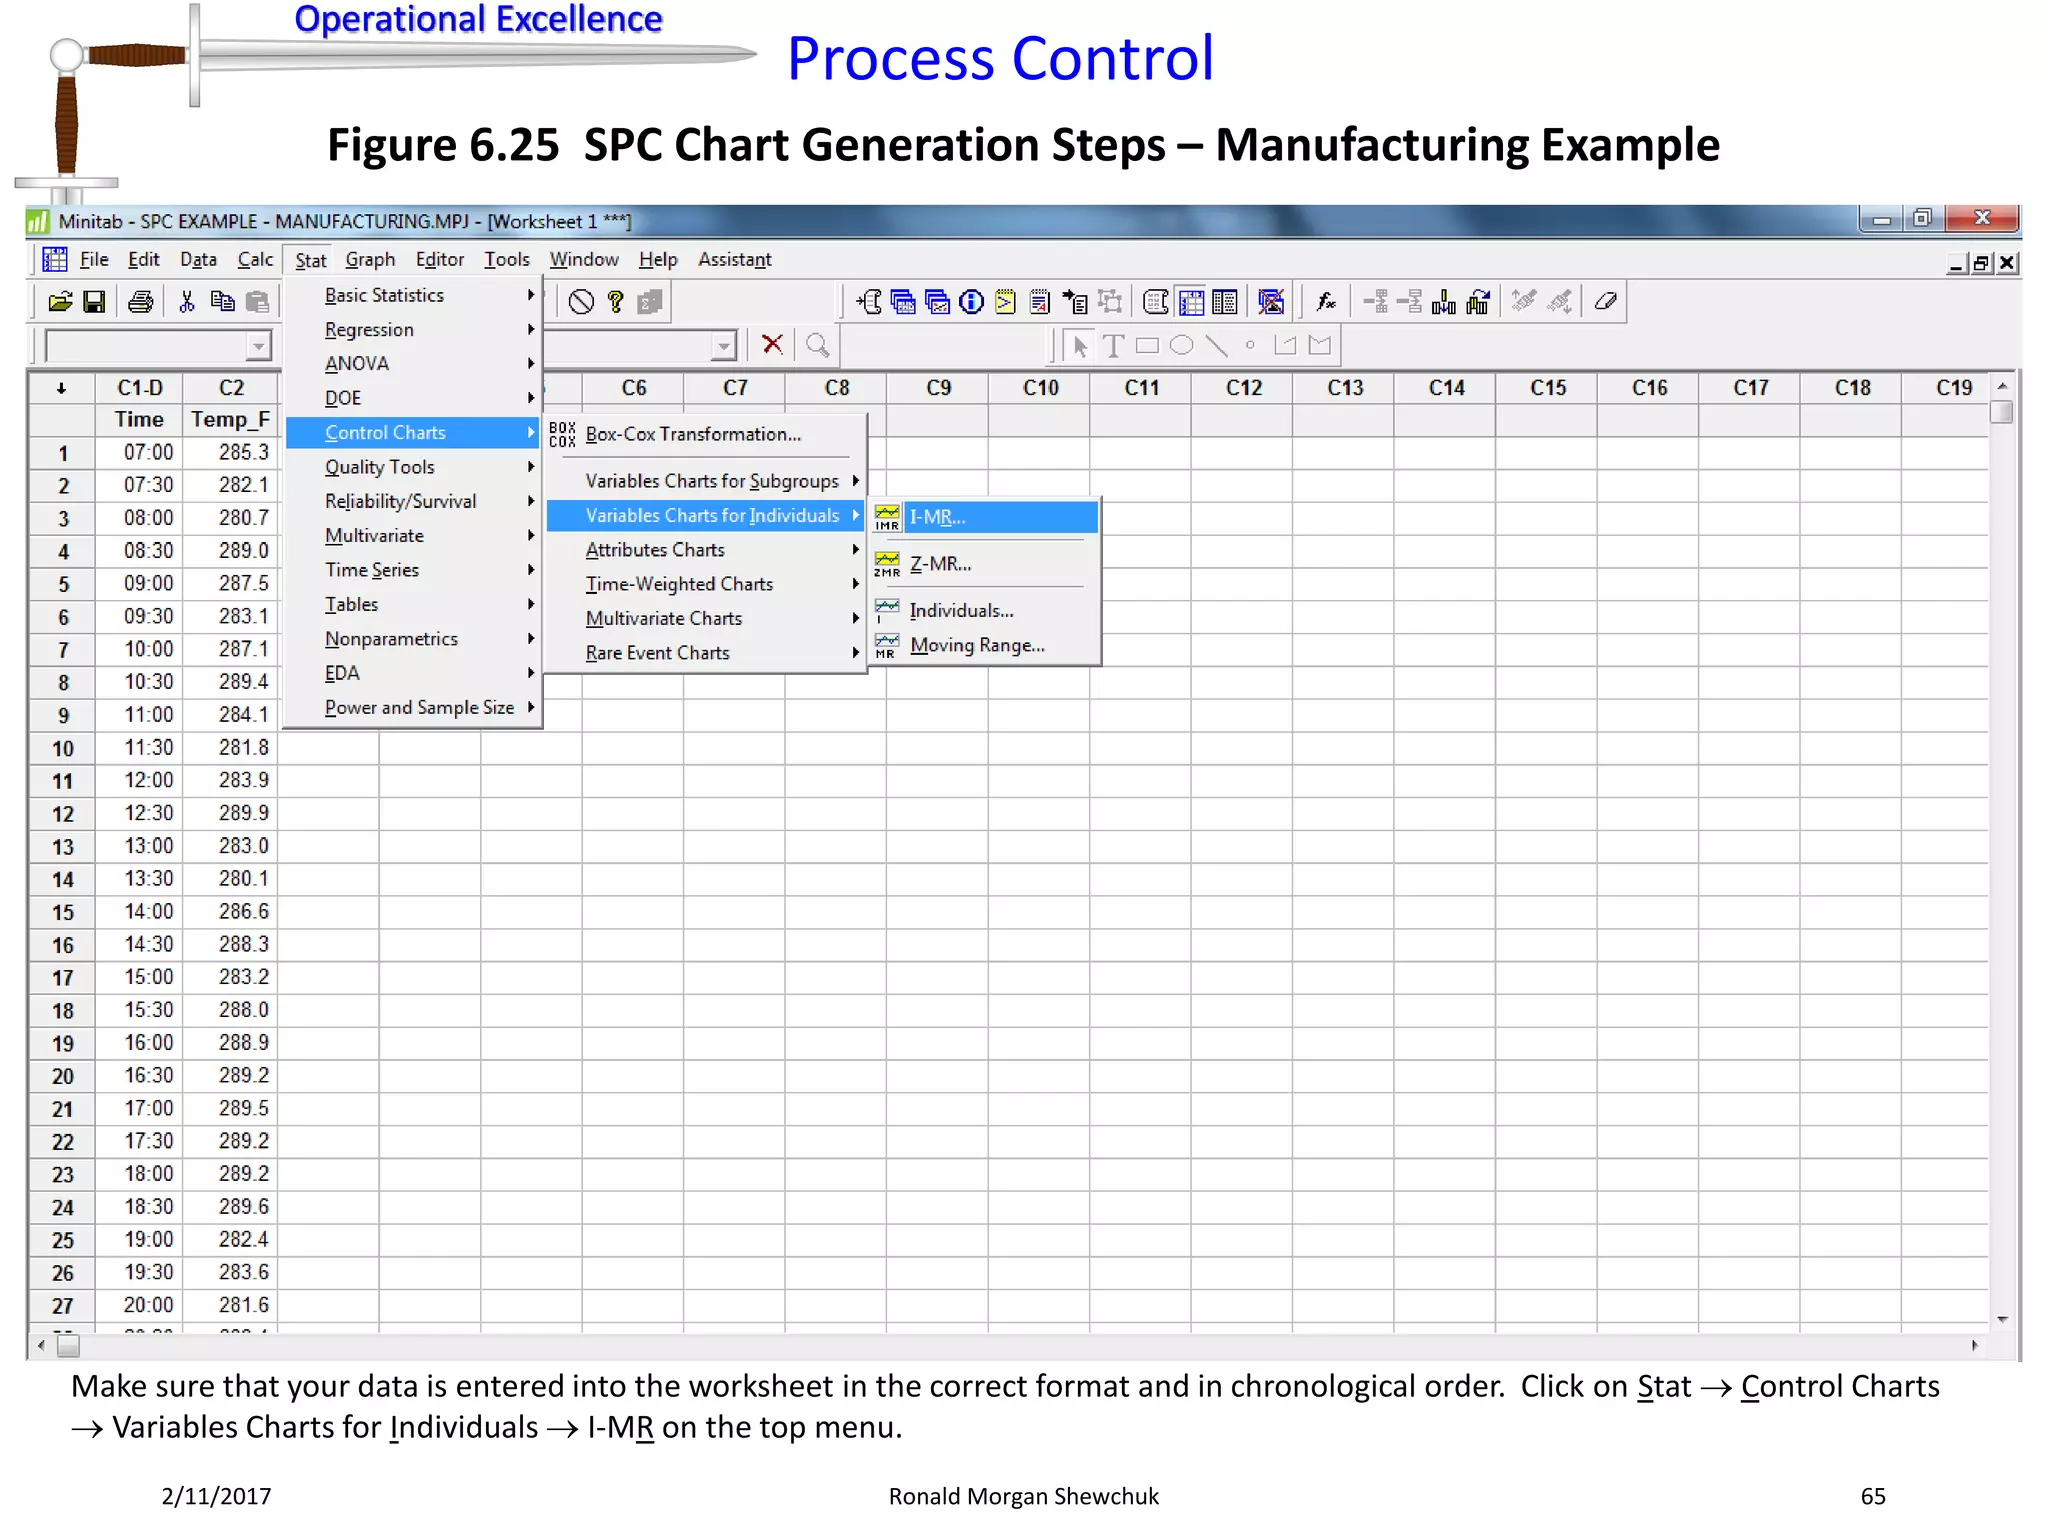This screenshot has height=1536, width=2048.
Task: Expand the Basic Statistics submenu
Action: tap(414, 296)
